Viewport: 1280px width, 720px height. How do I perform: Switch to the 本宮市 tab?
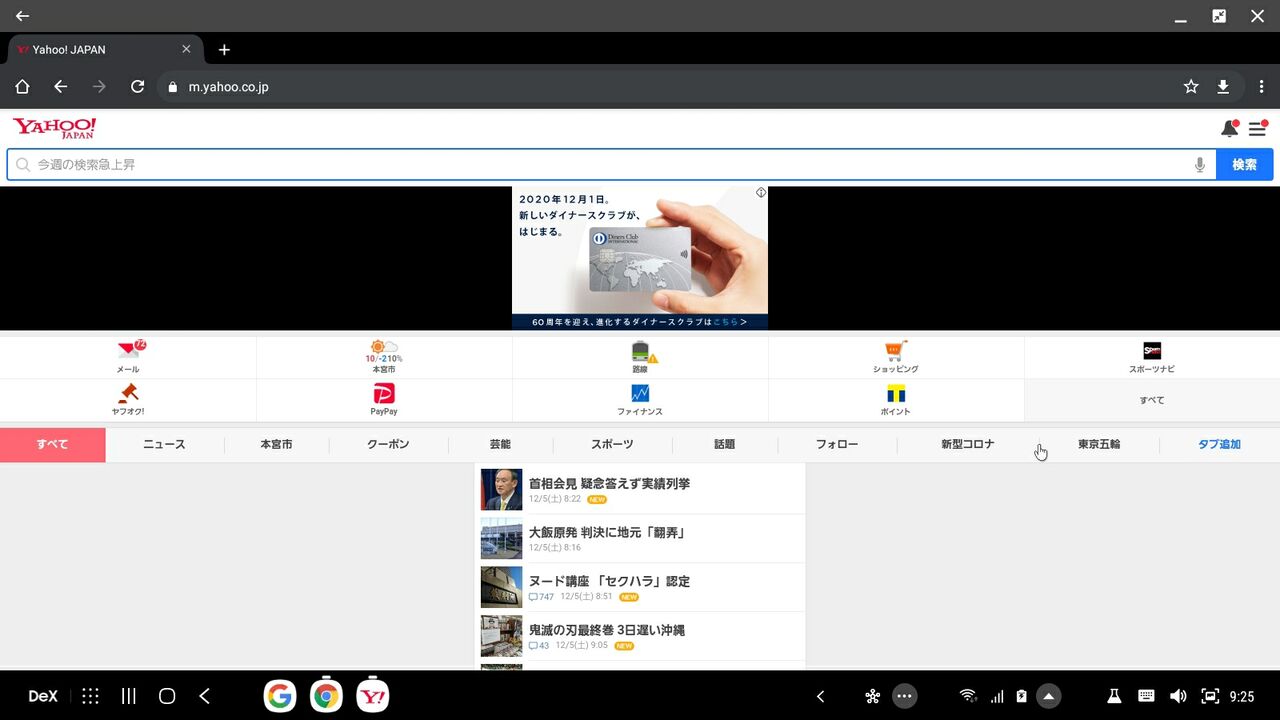pos(276,445)
